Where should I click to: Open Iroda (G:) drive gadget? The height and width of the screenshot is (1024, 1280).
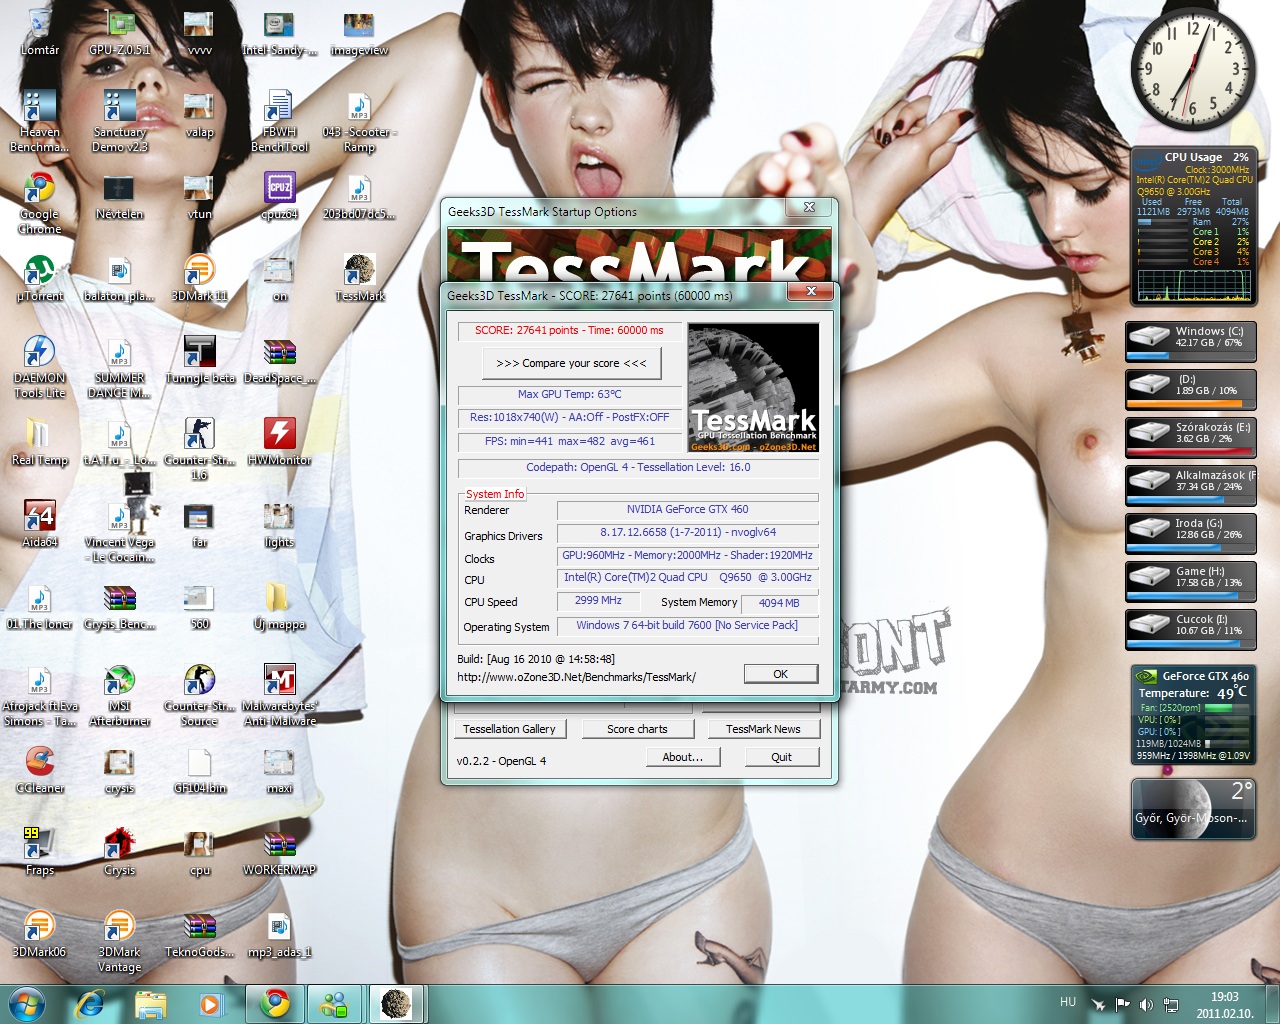tap(1191, 533)
